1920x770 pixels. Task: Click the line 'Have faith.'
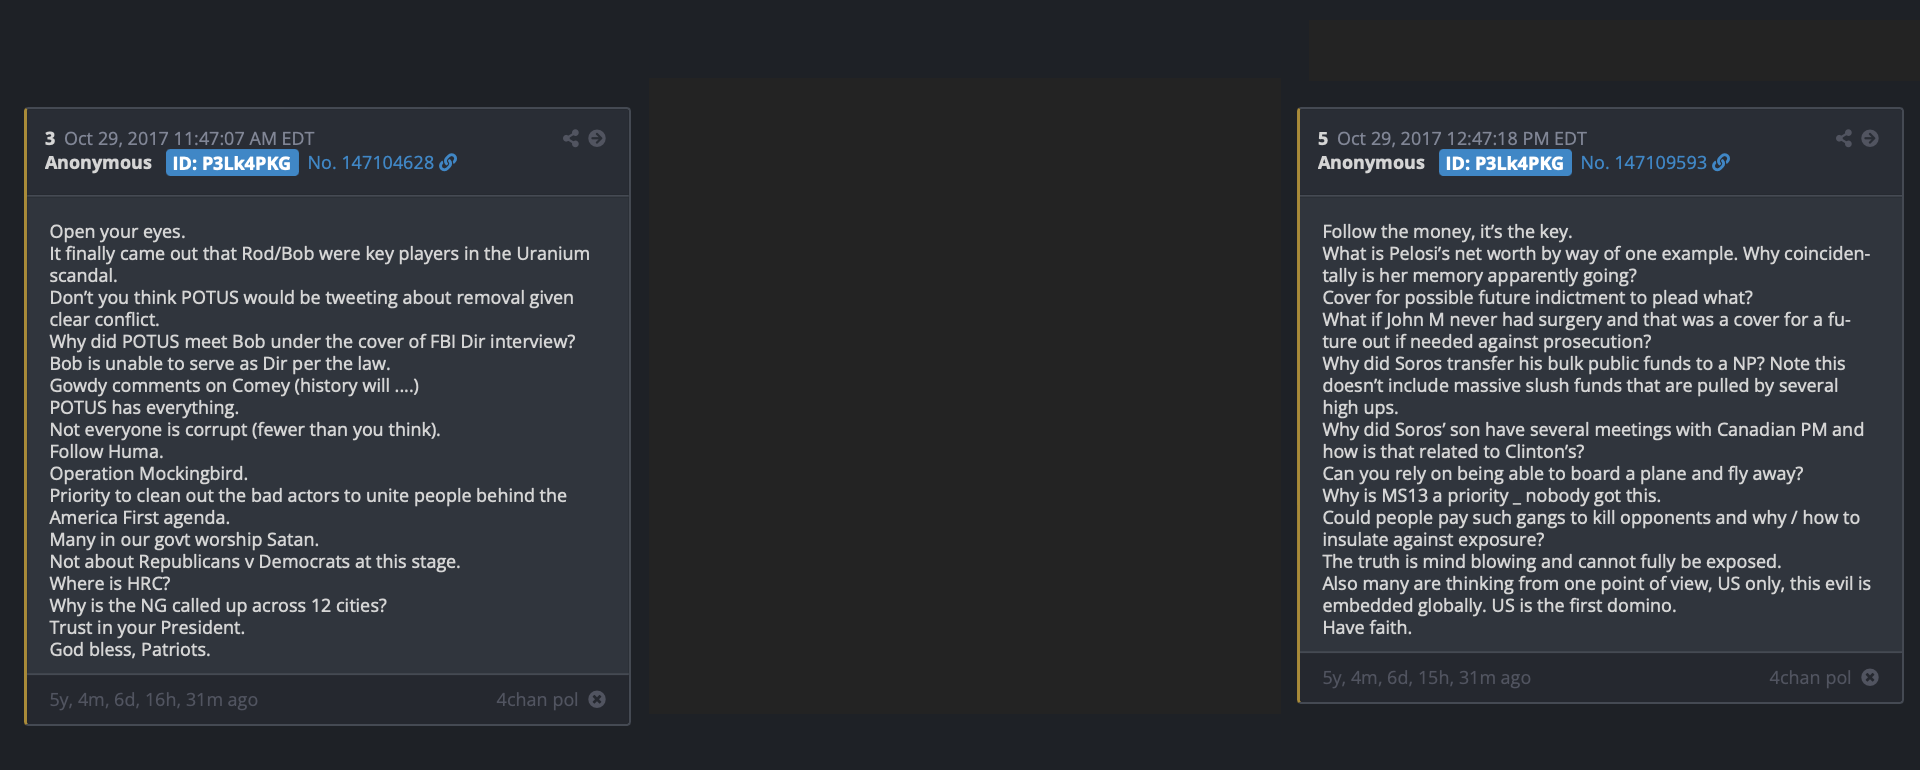tap(1367, 627)
